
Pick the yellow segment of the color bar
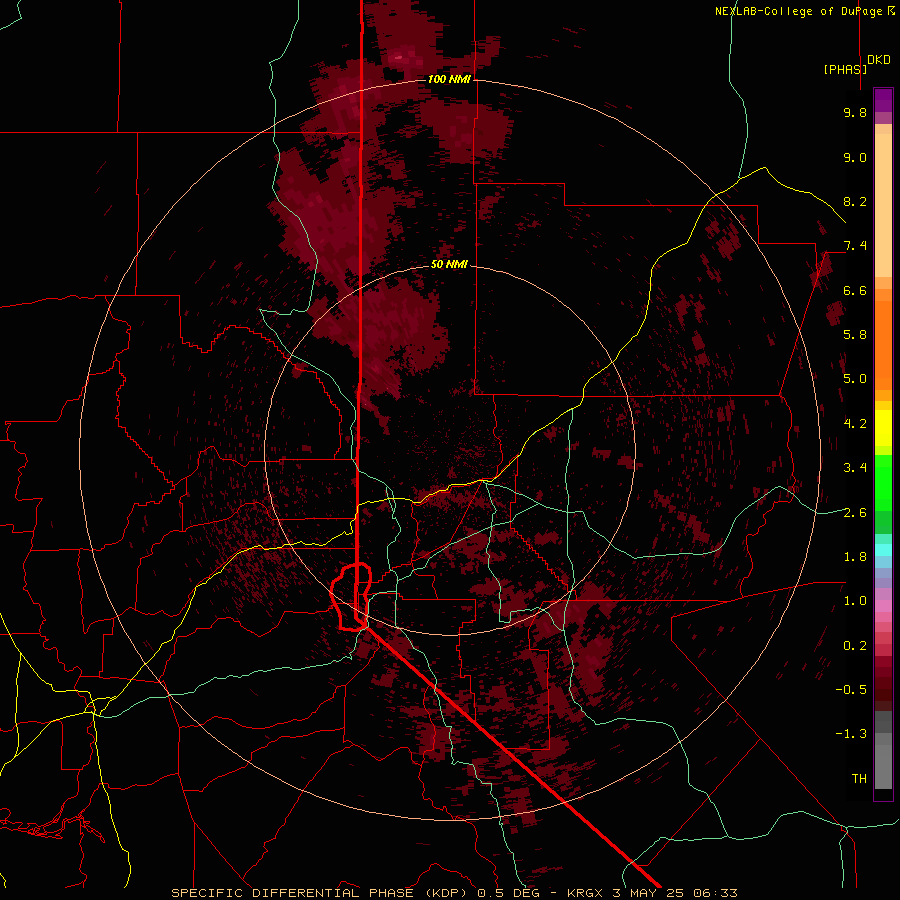point(883,428)
